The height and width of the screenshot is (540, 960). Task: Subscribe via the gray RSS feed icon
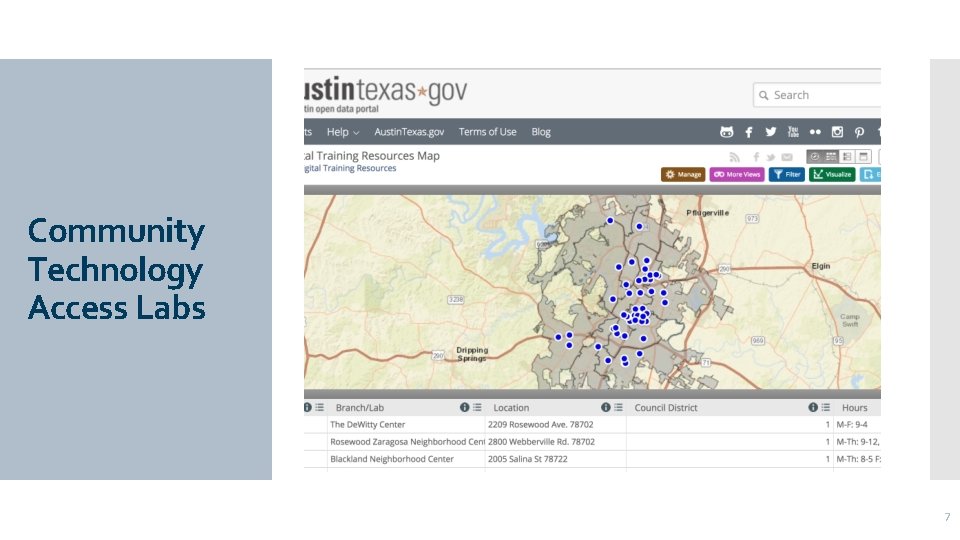(x=735, y=157)
